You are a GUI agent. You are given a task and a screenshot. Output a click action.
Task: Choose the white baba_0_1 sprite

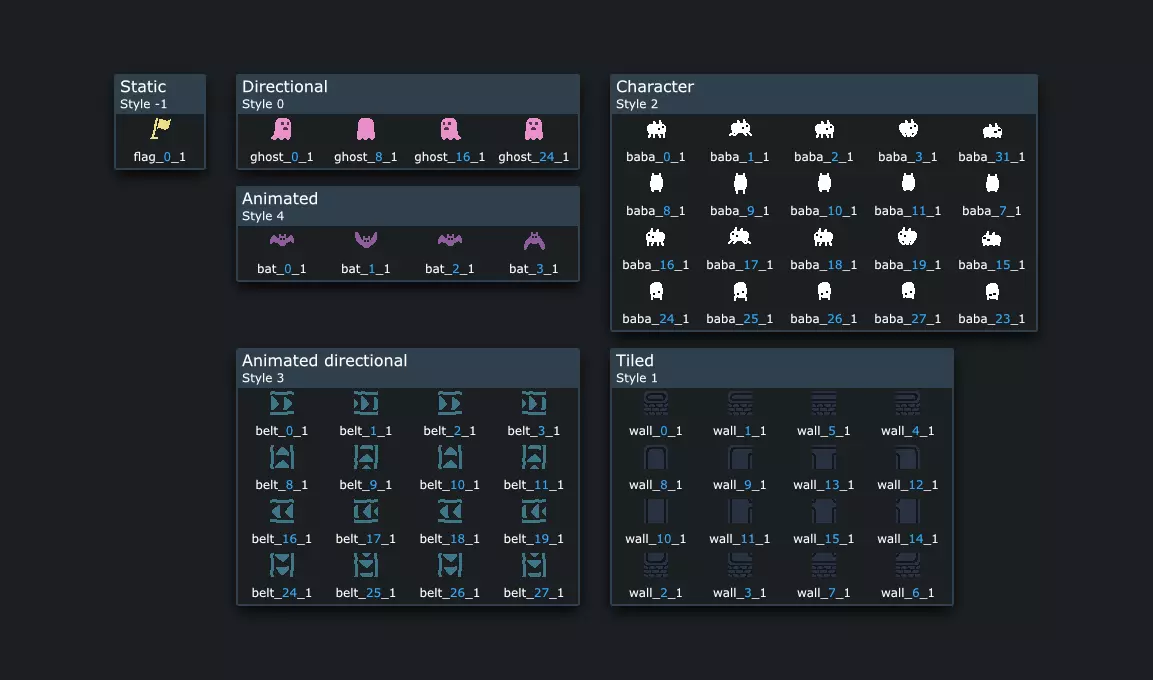pyautogui.click(x=656, y=129)
